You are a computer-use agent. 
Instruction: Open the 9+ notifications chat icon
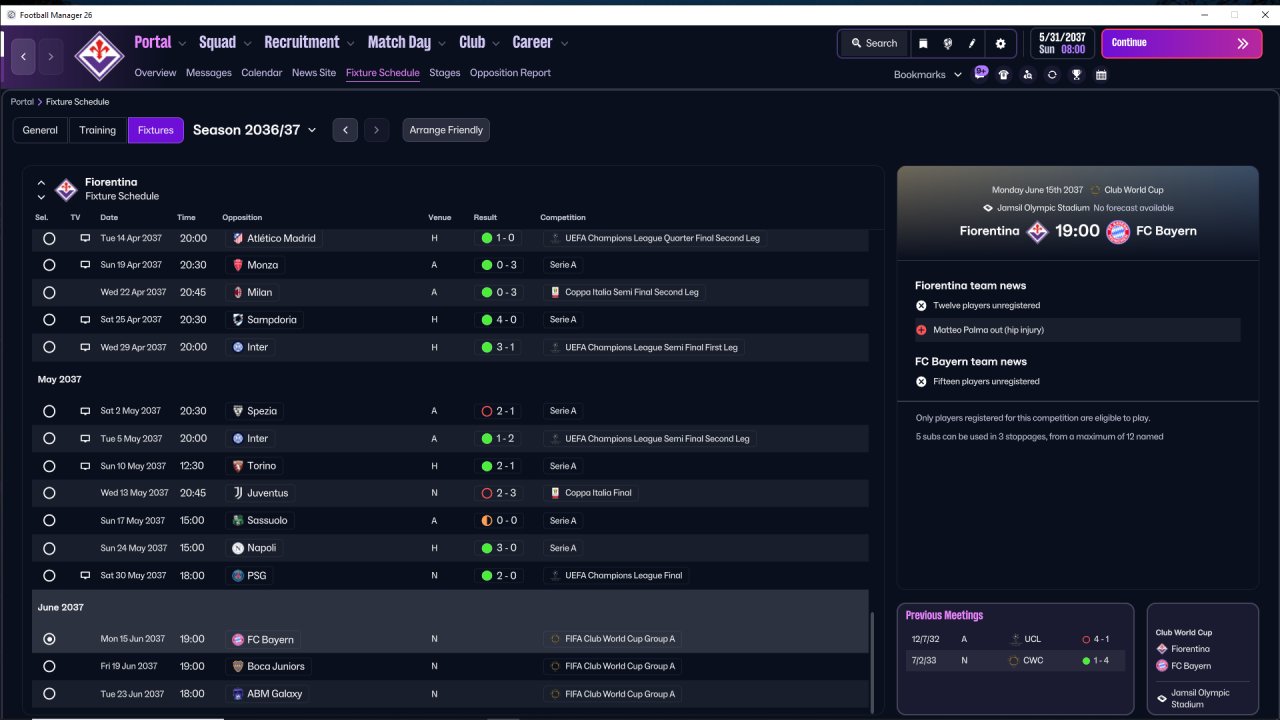pos(981,73)
